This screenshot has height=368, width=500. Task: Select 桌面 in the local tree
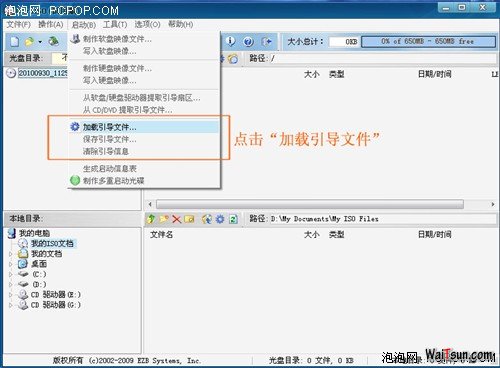39,264
